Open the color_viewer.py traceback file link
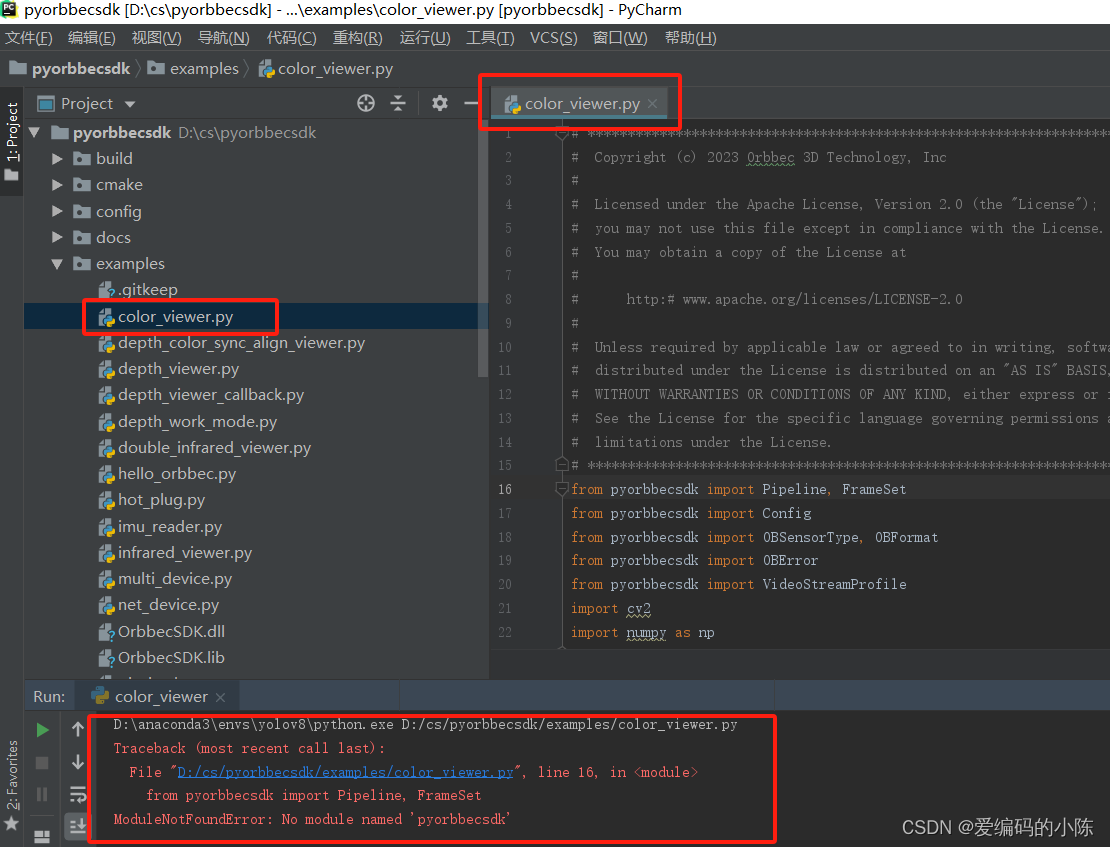This screenshot has width=1110, height=847. [345, 772]
